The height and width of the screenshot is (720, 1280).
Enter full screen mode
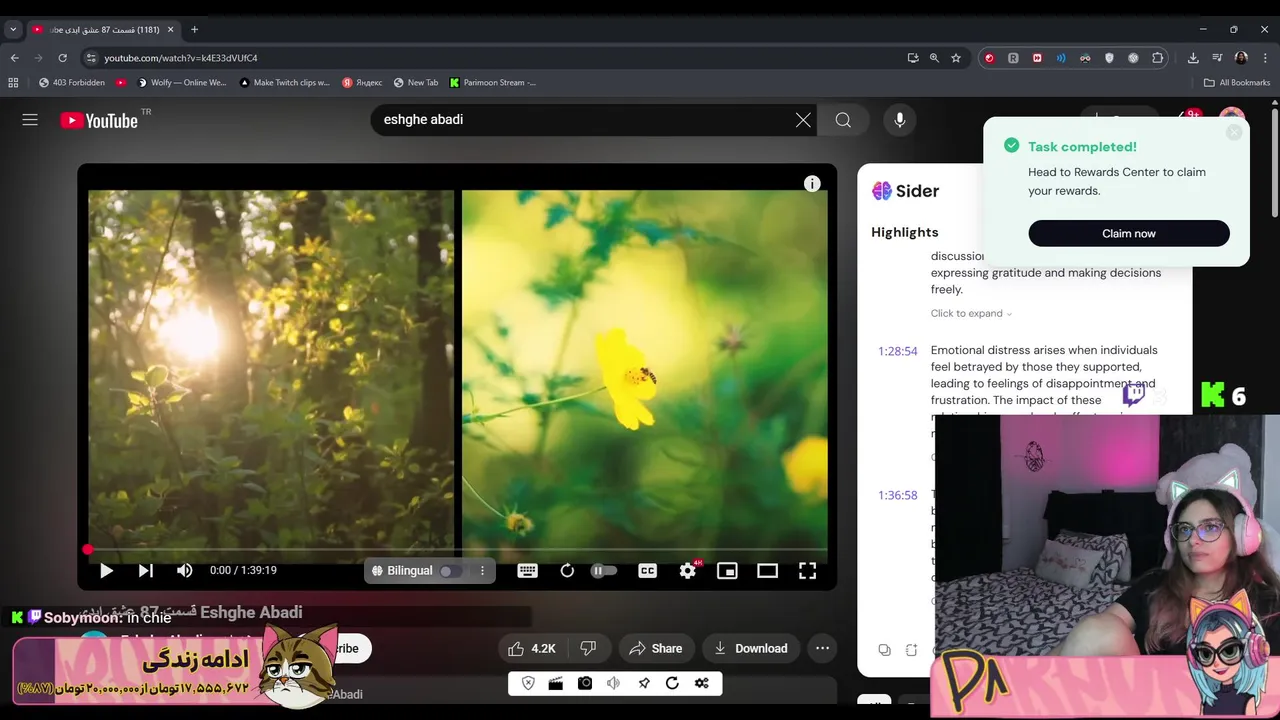(807, 571)
